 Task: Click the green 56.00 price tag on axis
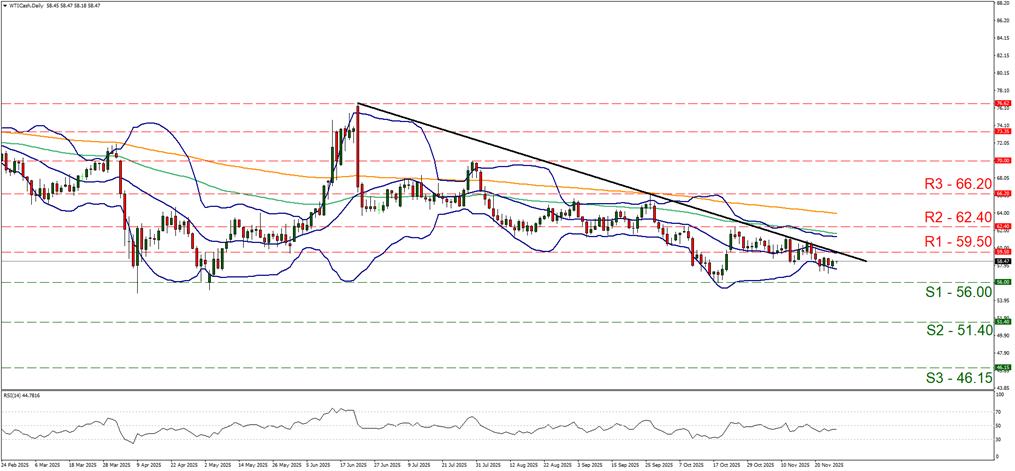pyautogui.click(x=1003, y=282)
